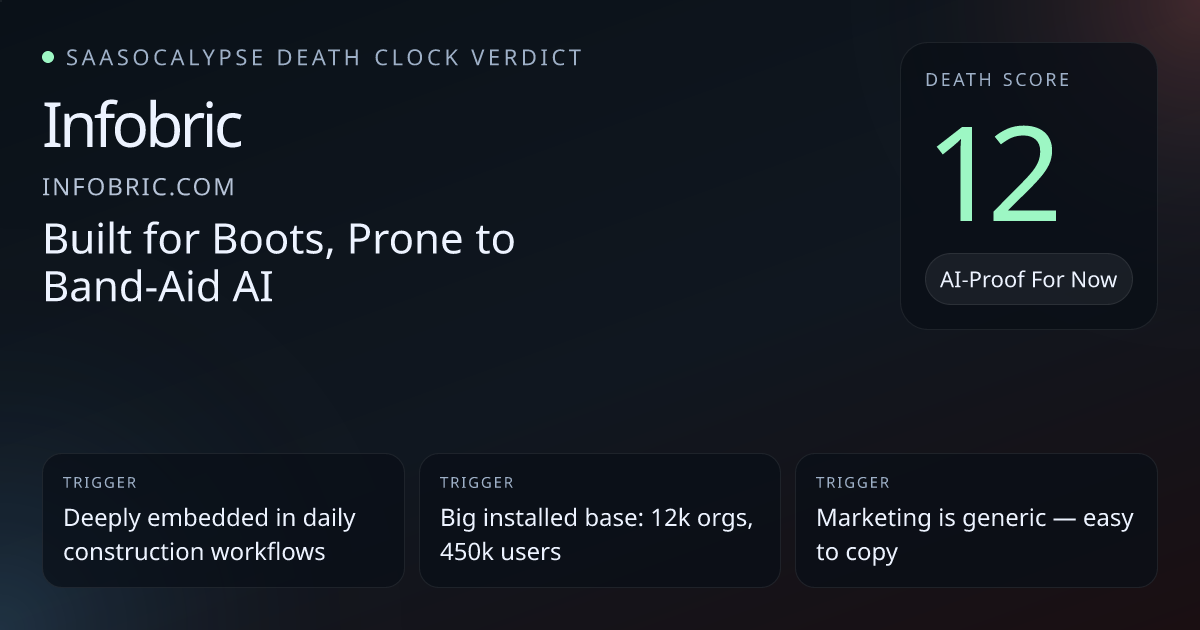The height and width of the screenshot is (630, 1200).
Task: Click TRIGGER label above "Marketing is generic"
Action: point(853,483)
